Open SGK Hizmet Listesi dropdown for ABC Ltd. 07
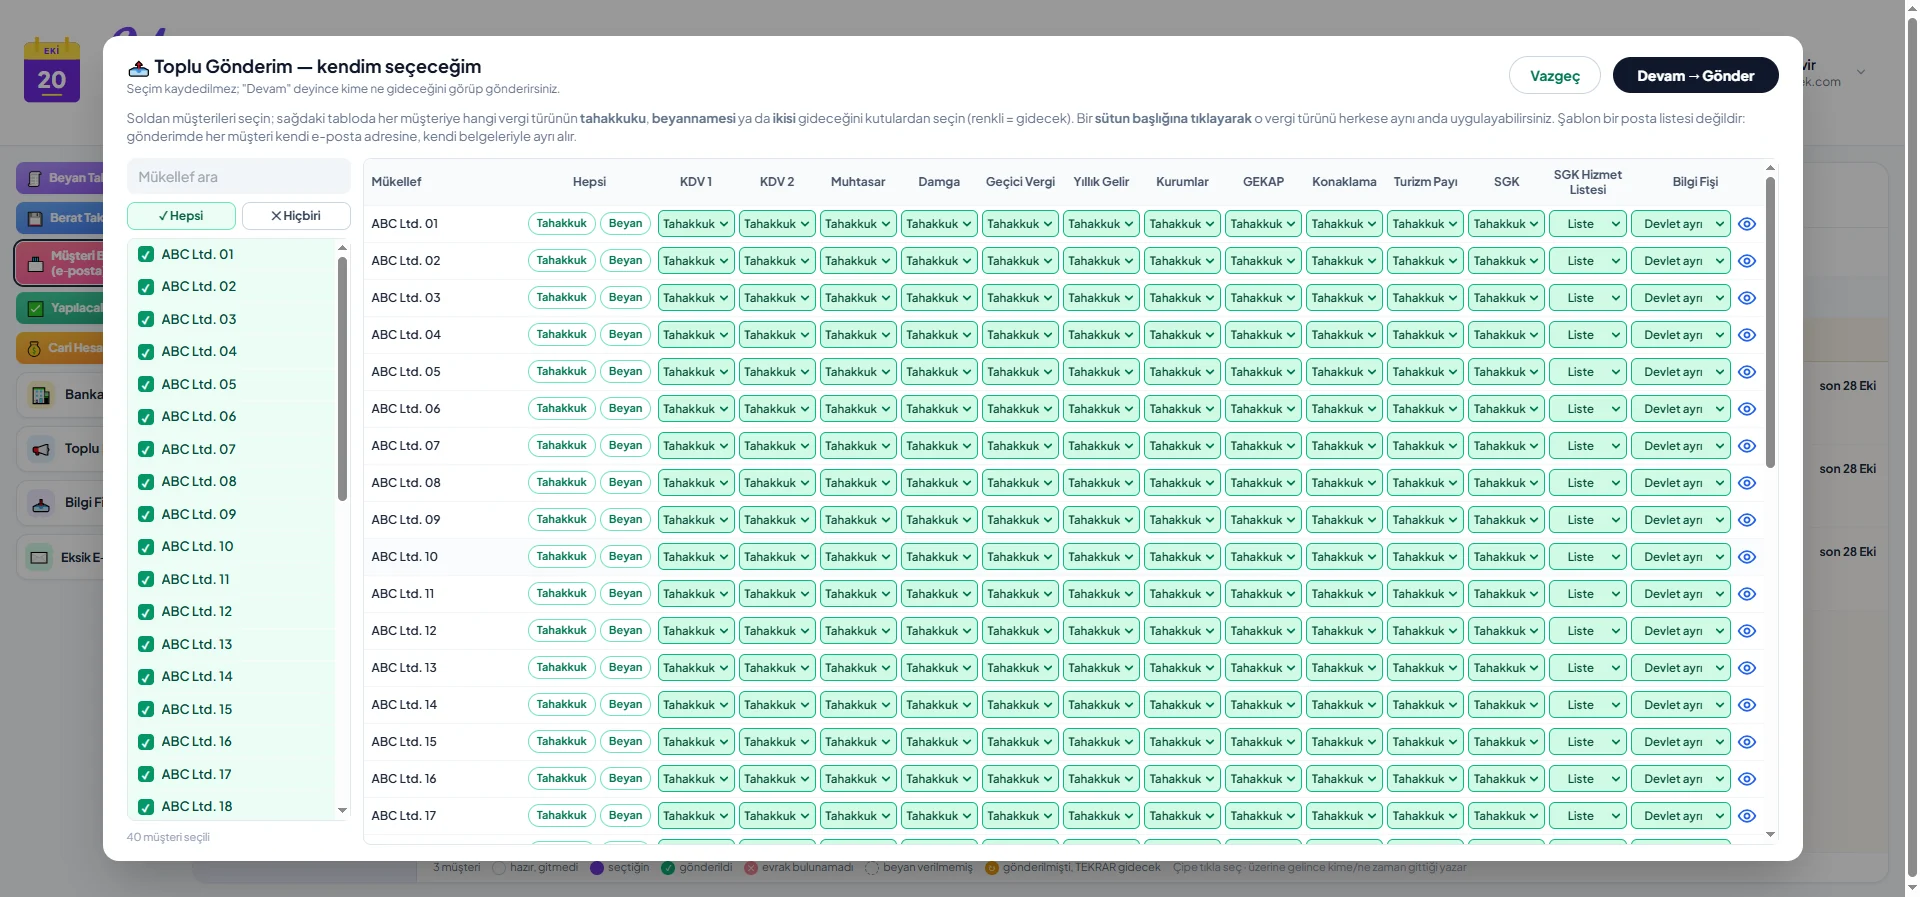 (1587, 446)
